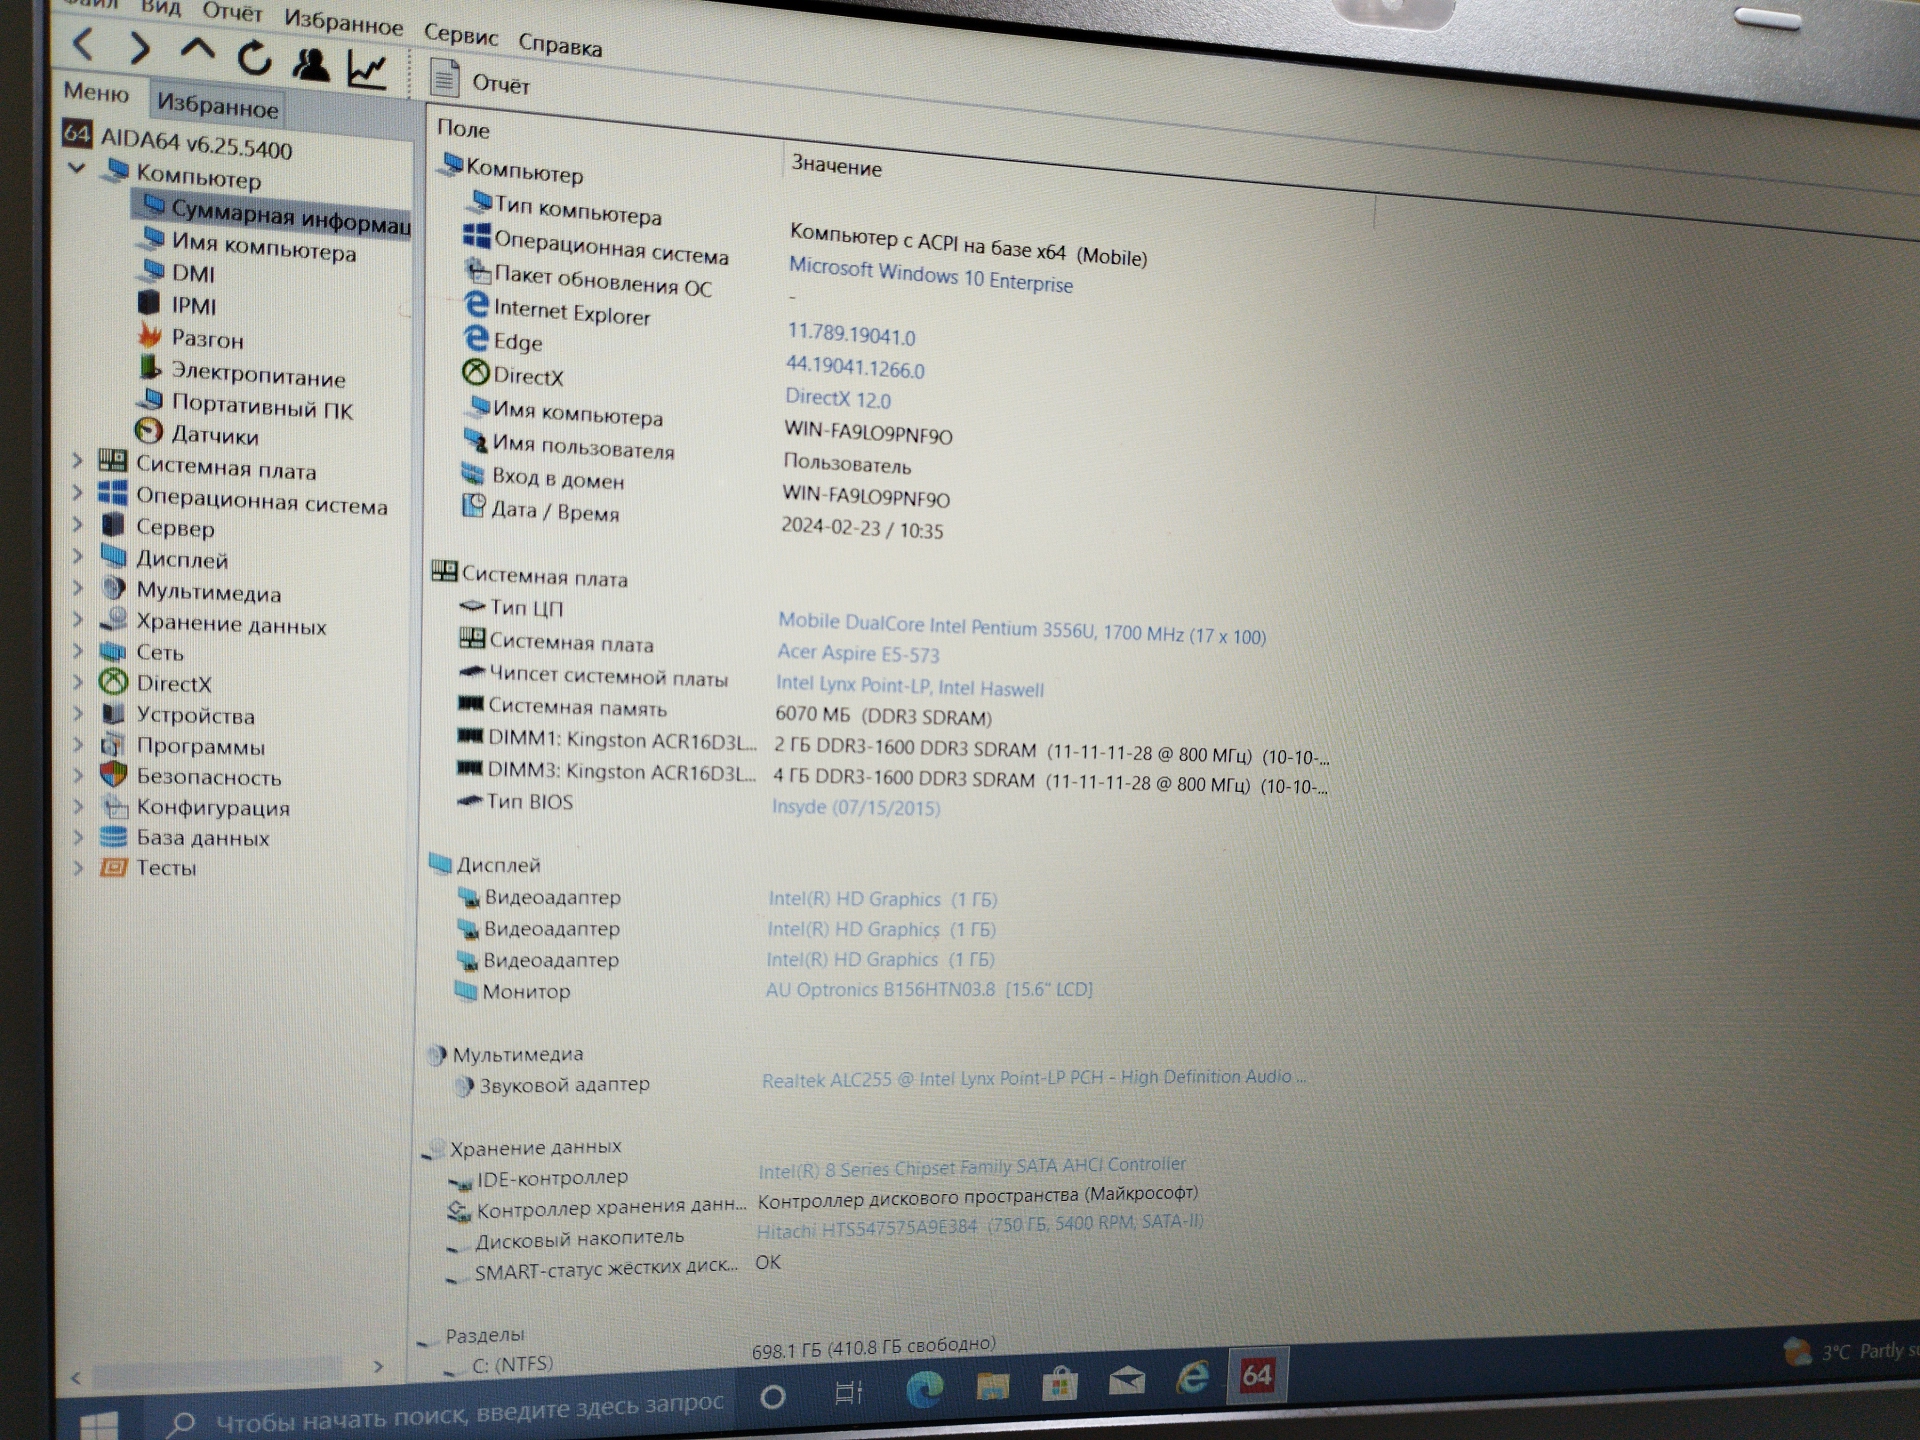This screenshot has height=1440, width=1920.
Task: Open Task View on the taskbar
Action: (x=848, y=1391)
